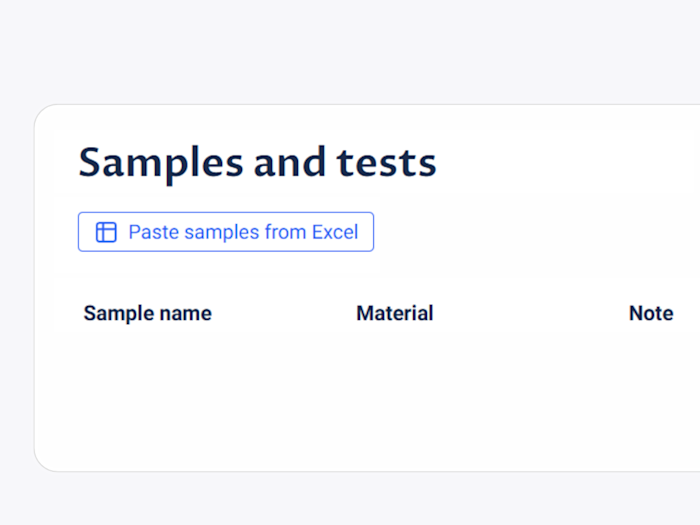Click the gray margin left of the card
Viewport: 700px width, 525px height.
16,290
